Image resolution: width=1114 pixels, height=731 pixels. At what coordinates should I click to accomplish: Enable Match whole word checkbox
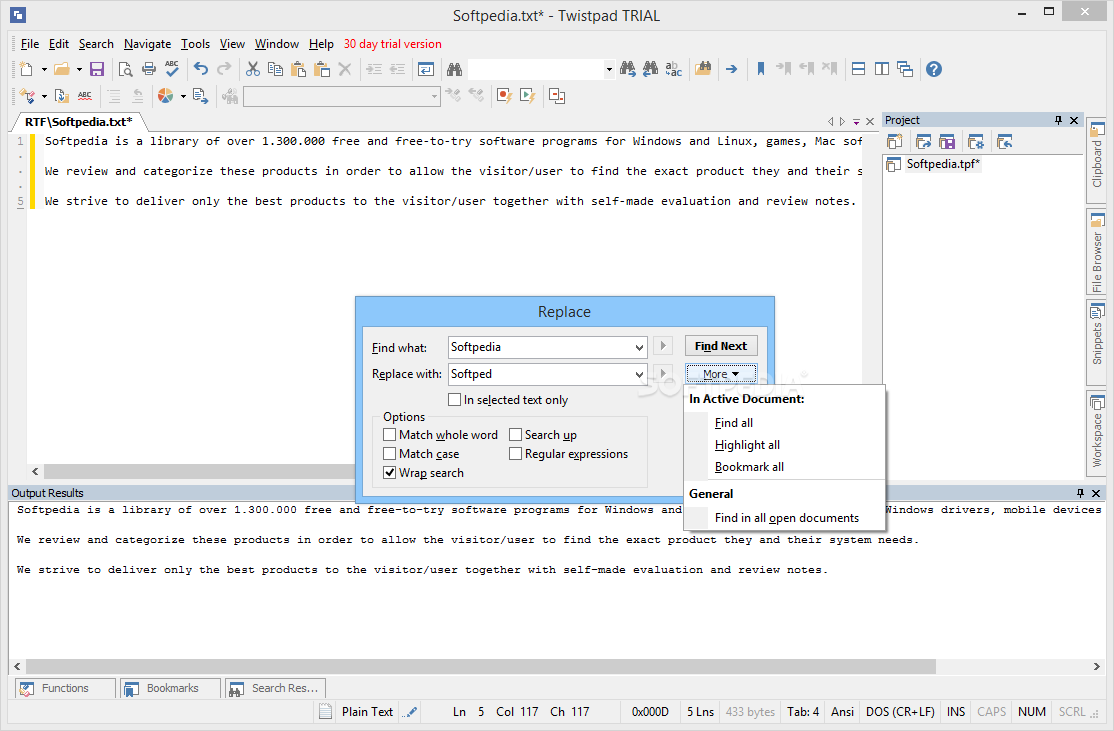389,434
